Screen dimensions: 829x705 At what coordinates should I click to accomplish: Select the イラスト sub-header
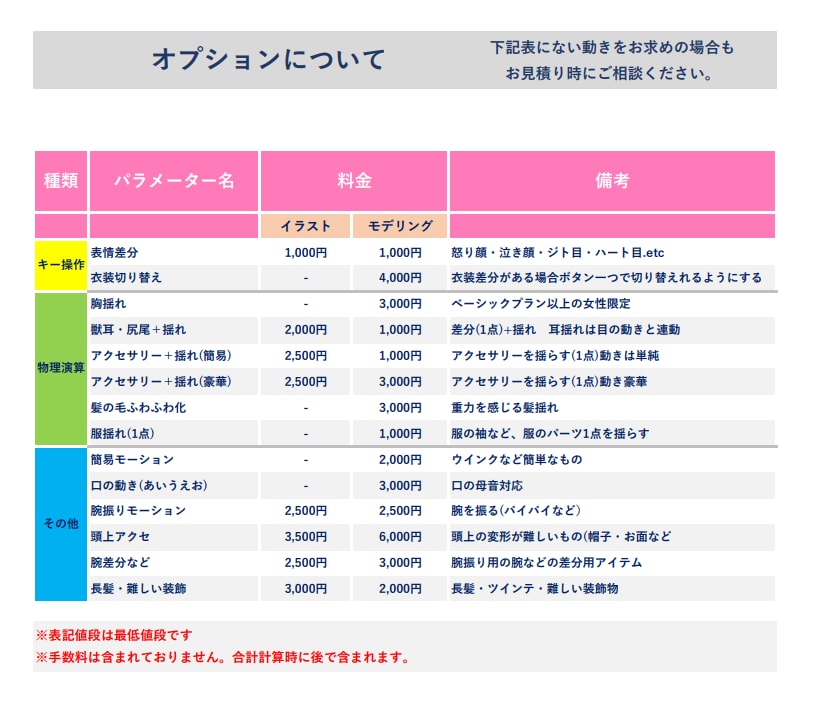tap(305, 226)
